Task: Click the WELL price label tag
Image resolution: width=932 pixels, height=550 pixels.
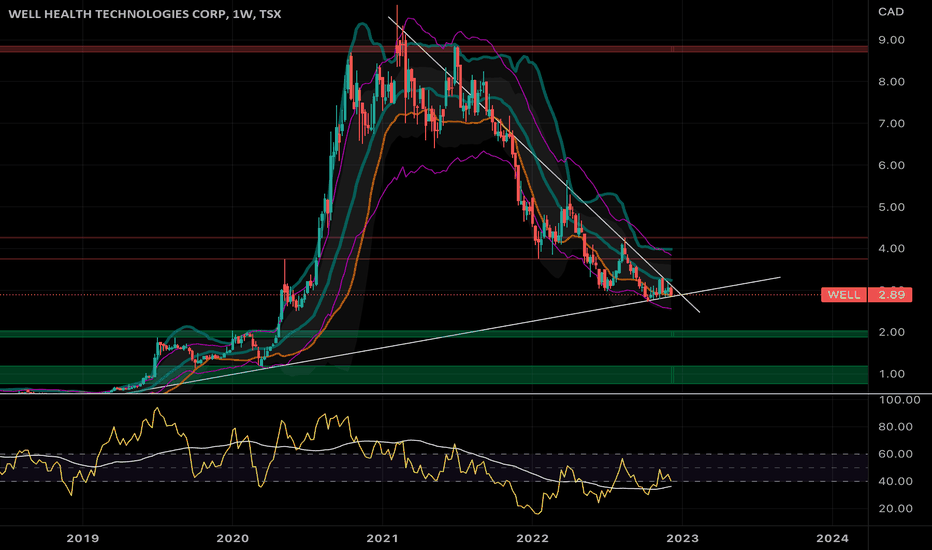Action: pos(843,295)
